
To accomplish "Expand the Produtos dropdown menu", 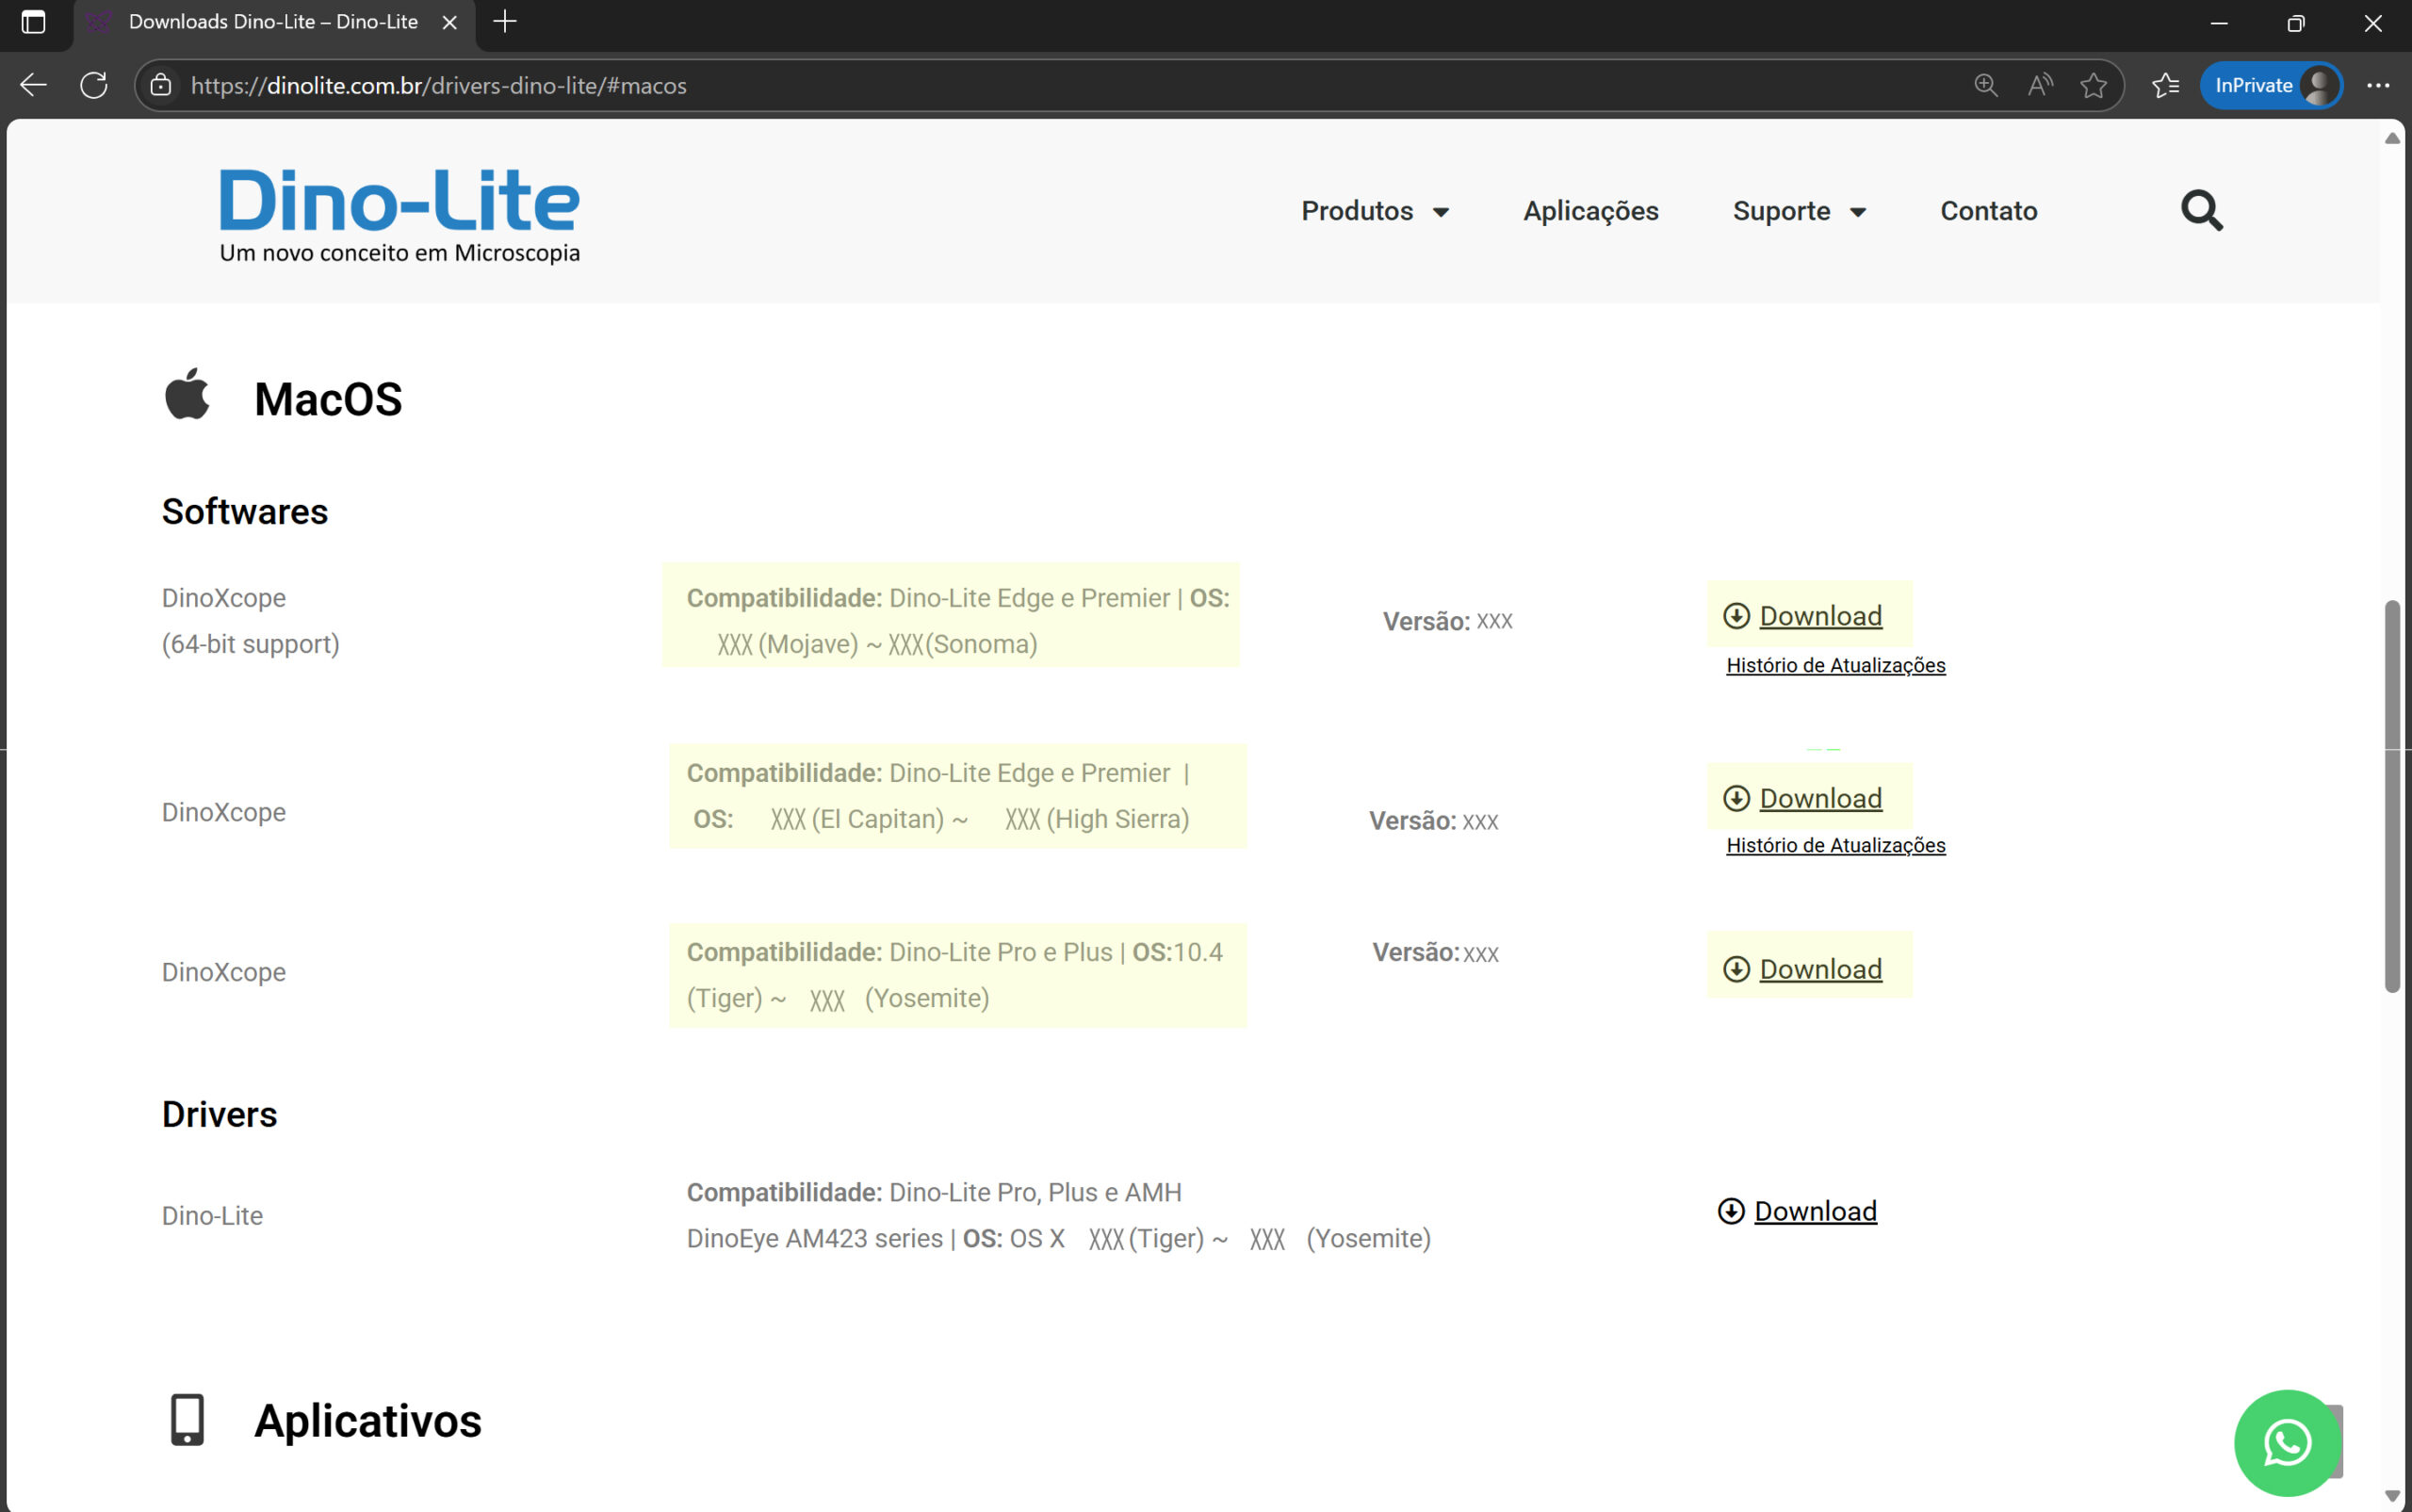I will 1375,211.
